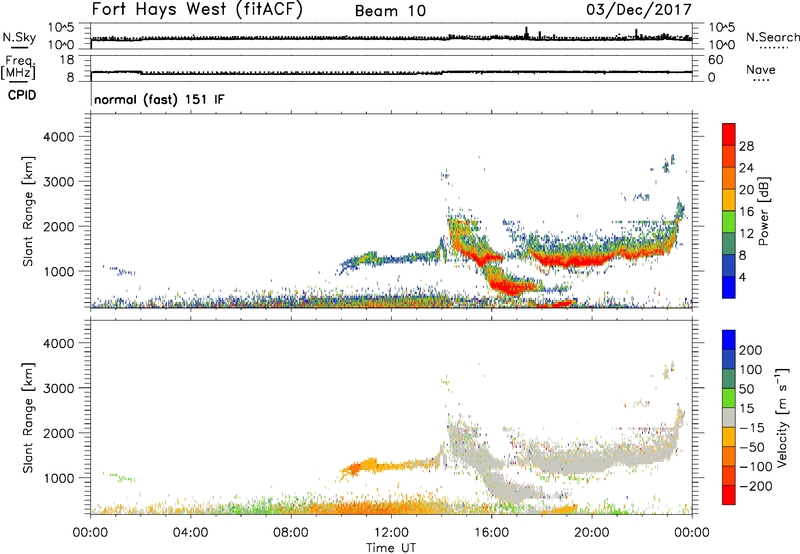
Task: Click the 'CPID' label
Action: (22, 95)
